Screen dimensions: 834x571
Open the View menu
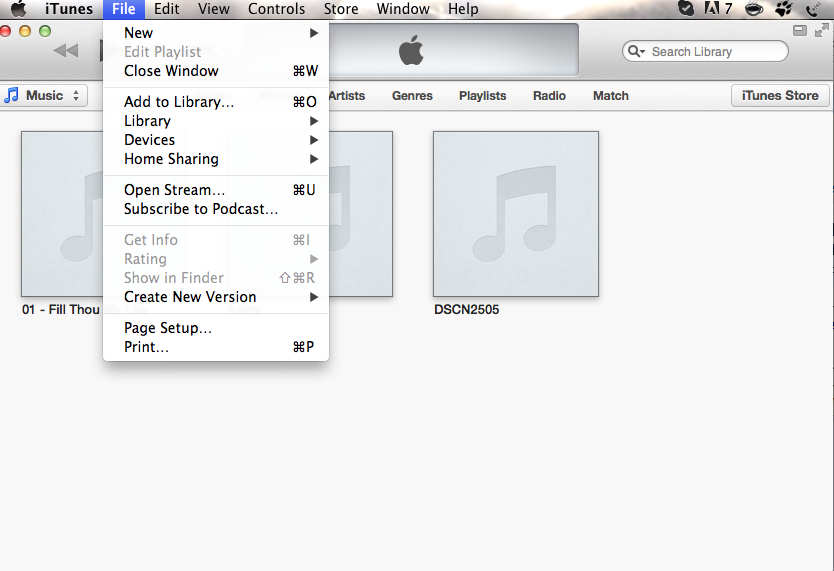[214, 9]
